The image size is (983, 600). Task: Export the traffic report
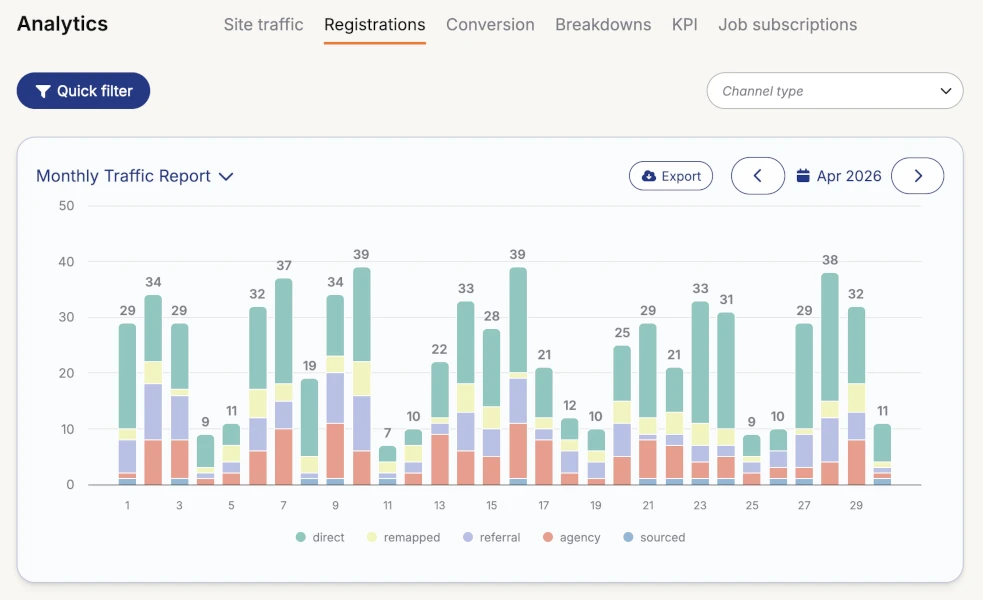(671, 176)
